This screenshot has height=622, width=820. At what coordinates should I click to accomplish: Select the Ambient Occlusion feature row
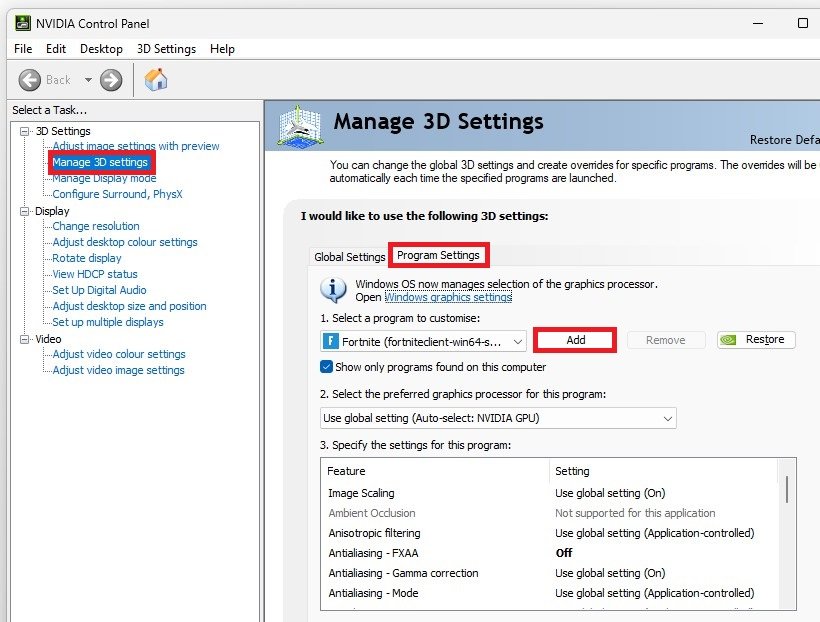551,513
